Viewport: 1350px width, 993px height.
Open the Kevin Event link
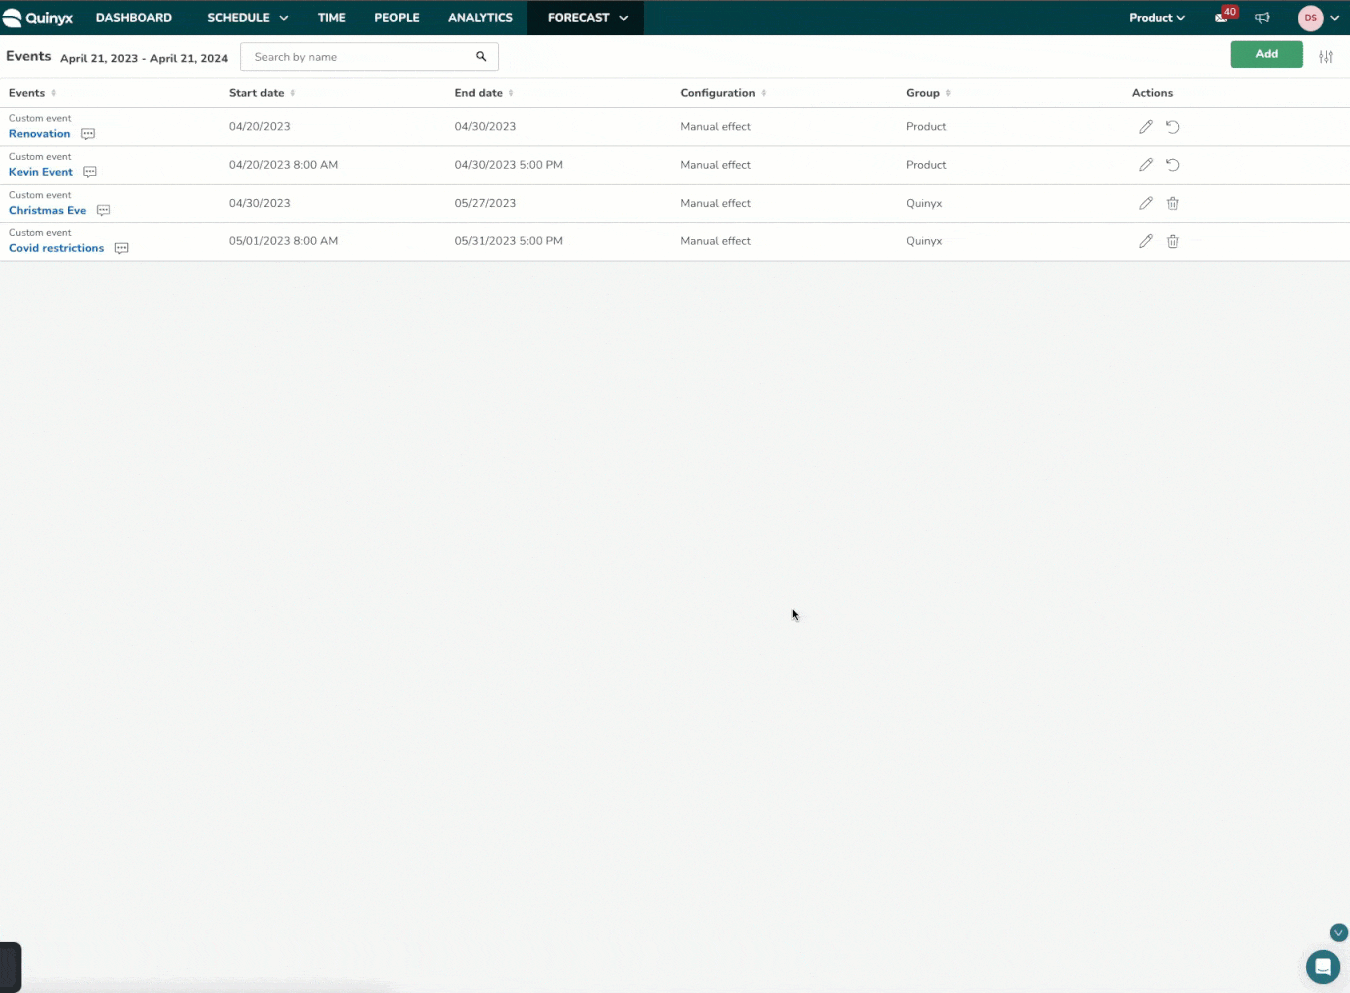tap(41, 172)
